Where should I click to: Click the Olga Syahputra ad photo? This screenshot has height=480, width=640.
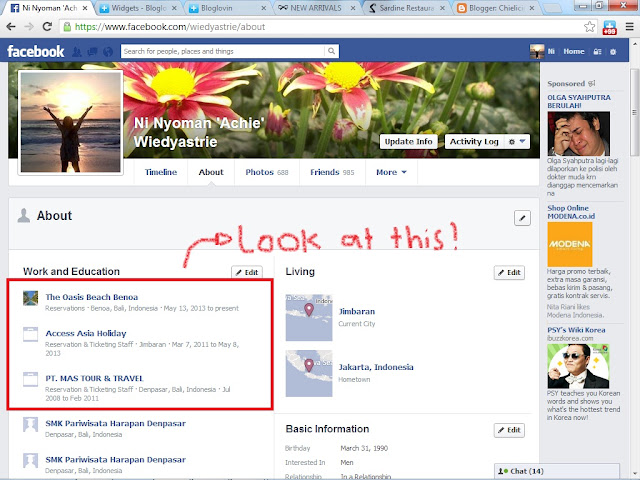579,134
